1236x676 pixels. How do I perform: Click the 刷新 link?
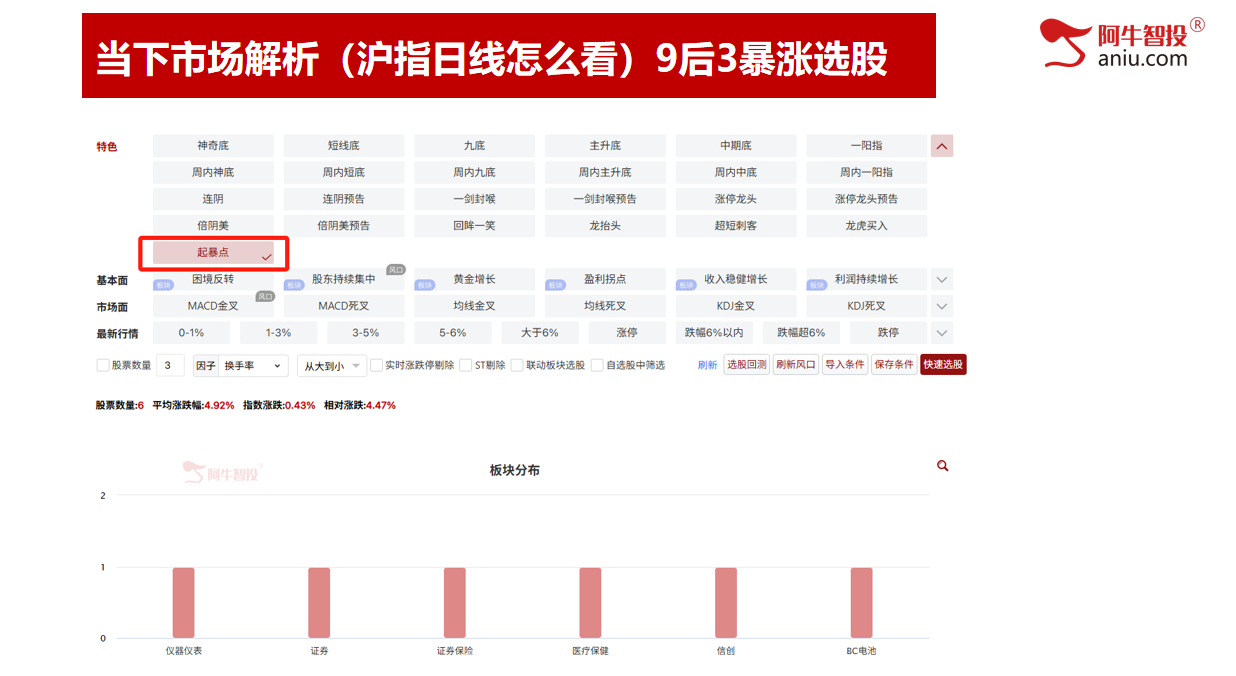(707, 366)
